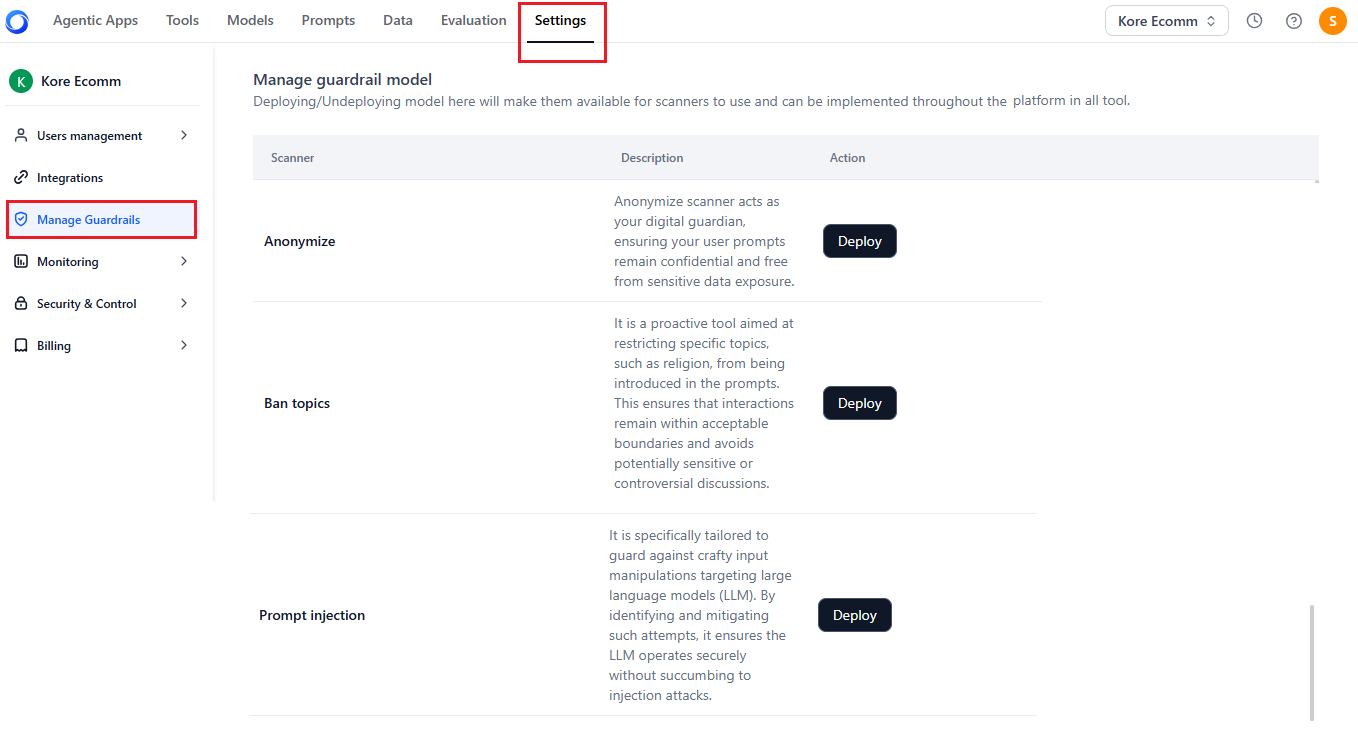1358x730 pixels.
Task: Select the Users management person icon
Action: pos(22,135)
